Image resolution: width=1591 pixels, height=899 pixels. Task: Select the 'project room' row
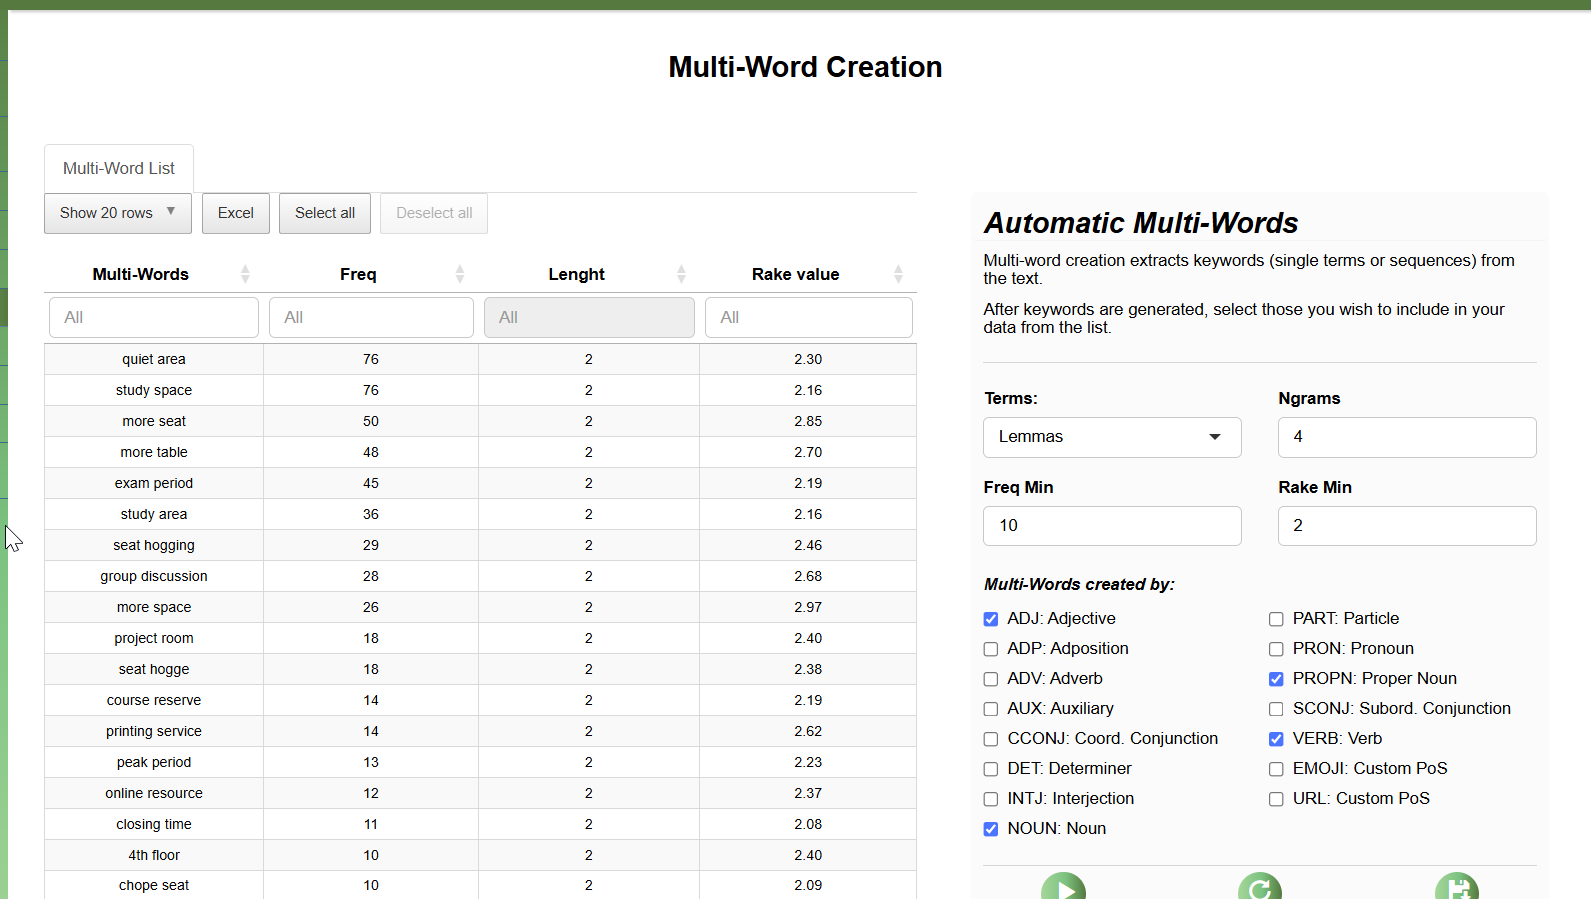(480, 638)
